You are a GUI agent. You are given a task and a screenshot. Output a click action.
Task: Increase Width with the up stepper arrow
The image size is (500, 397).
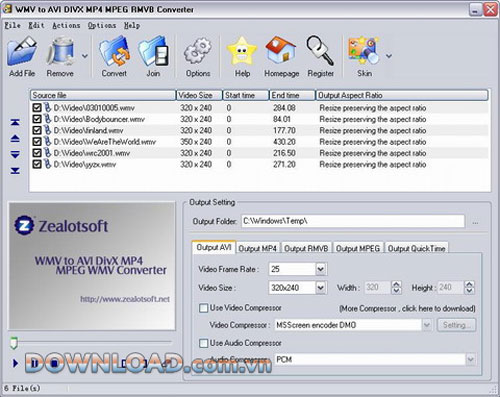396,284
